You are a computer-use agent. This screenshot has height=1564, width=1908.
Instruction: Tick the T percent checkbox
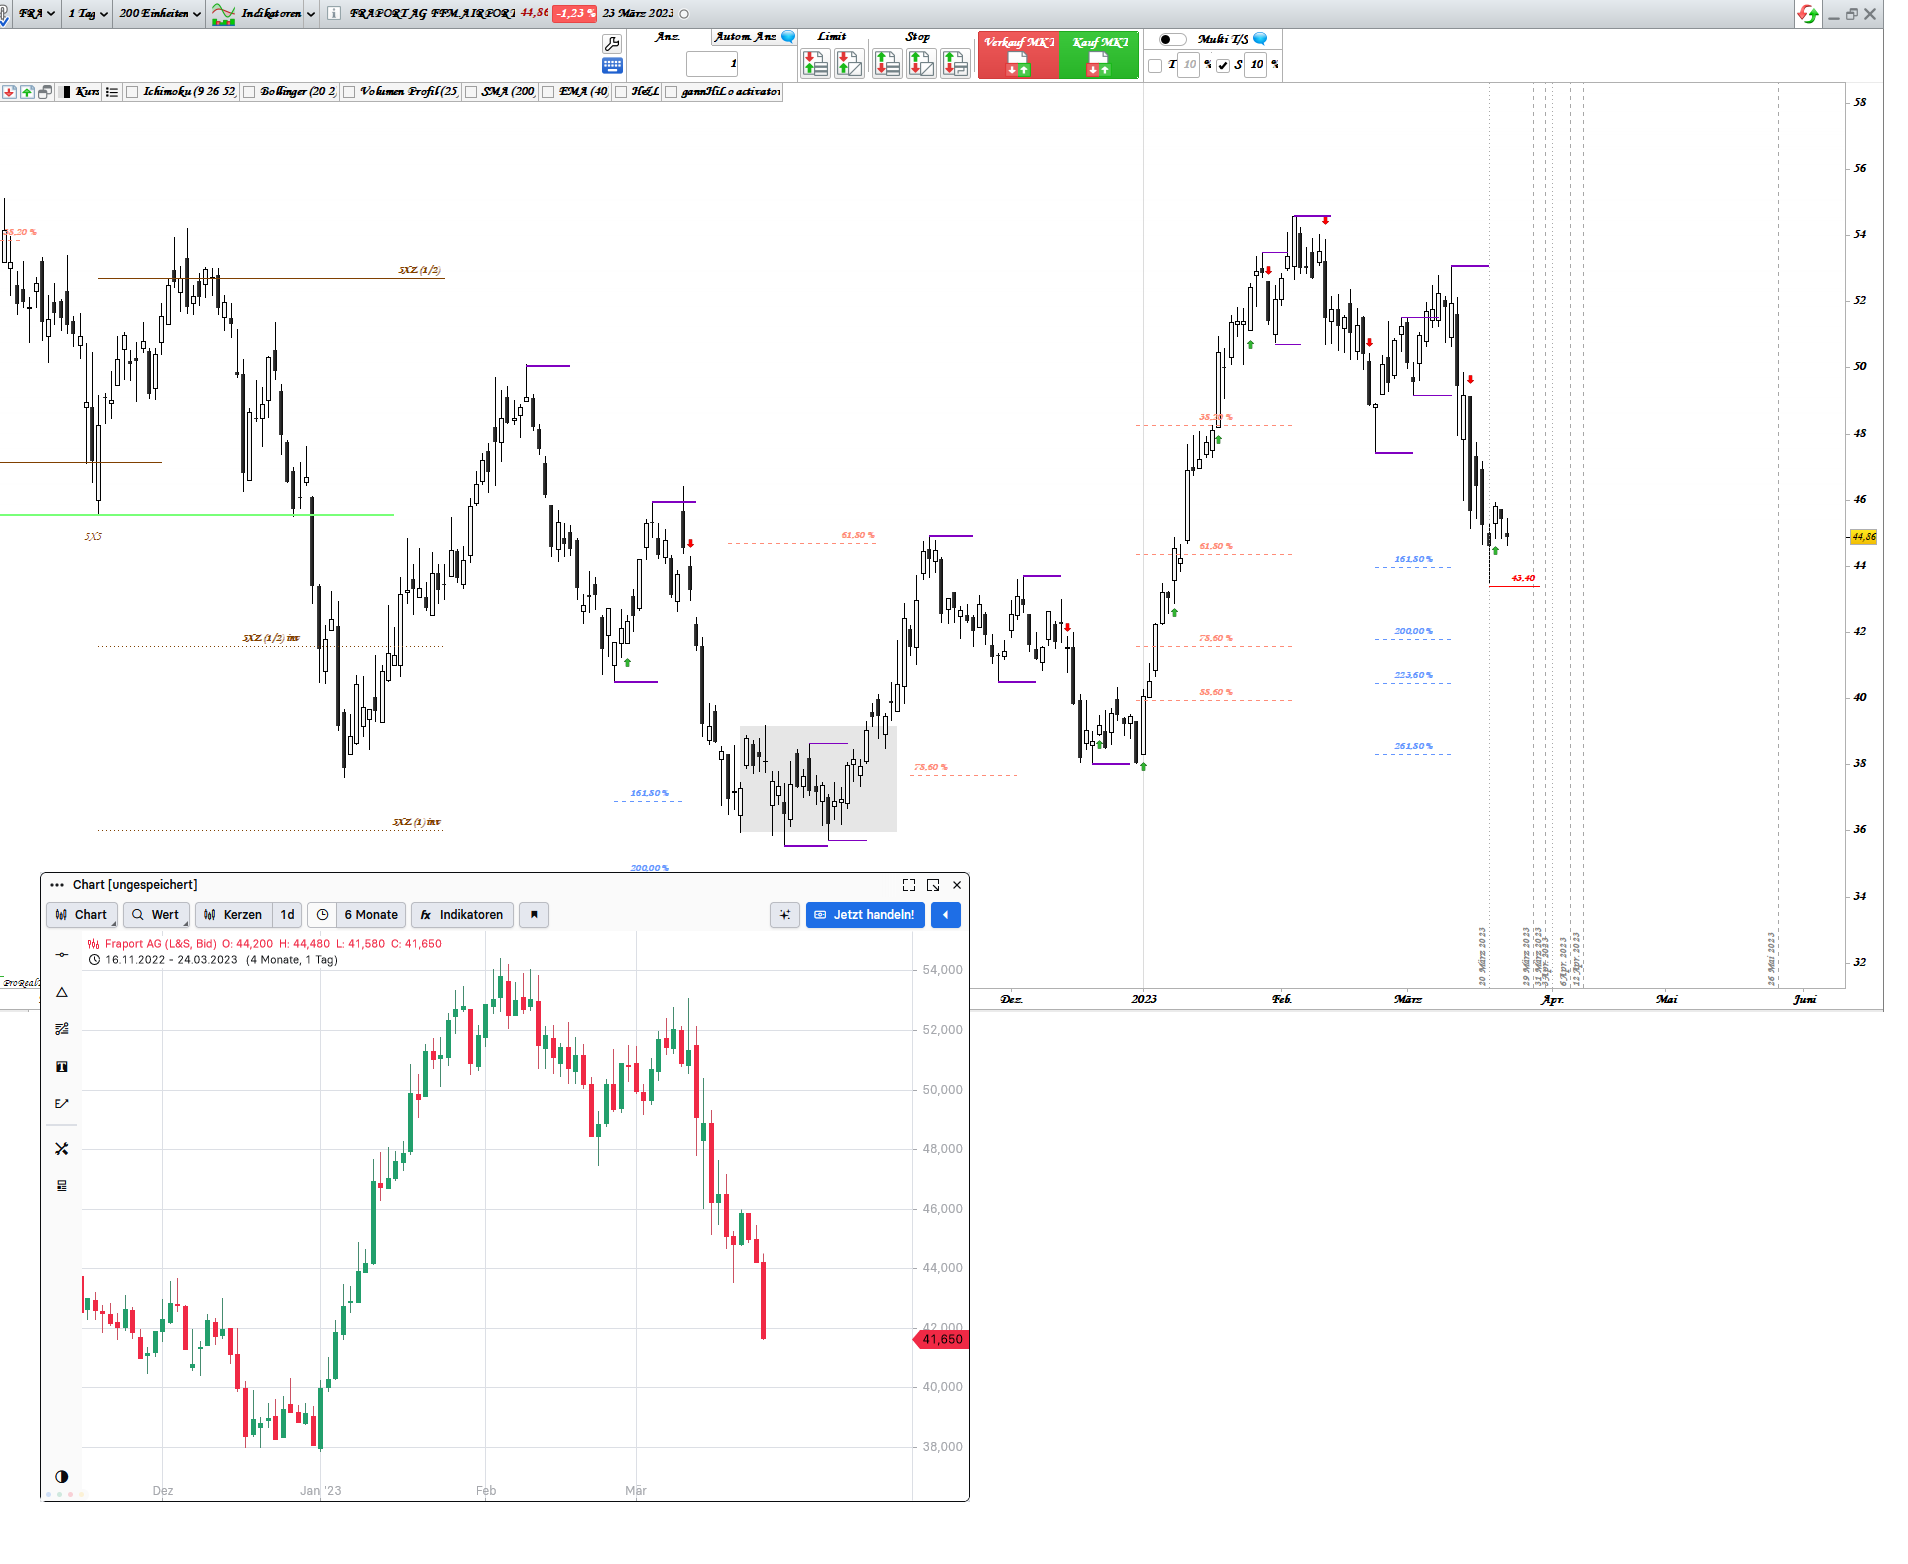click(1156, 66)
